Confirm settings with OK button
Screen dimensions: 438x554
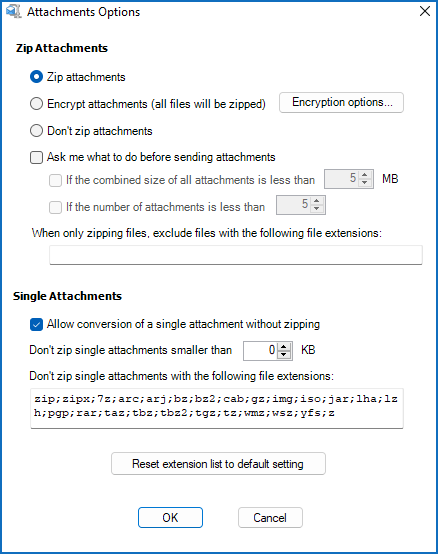170,518
